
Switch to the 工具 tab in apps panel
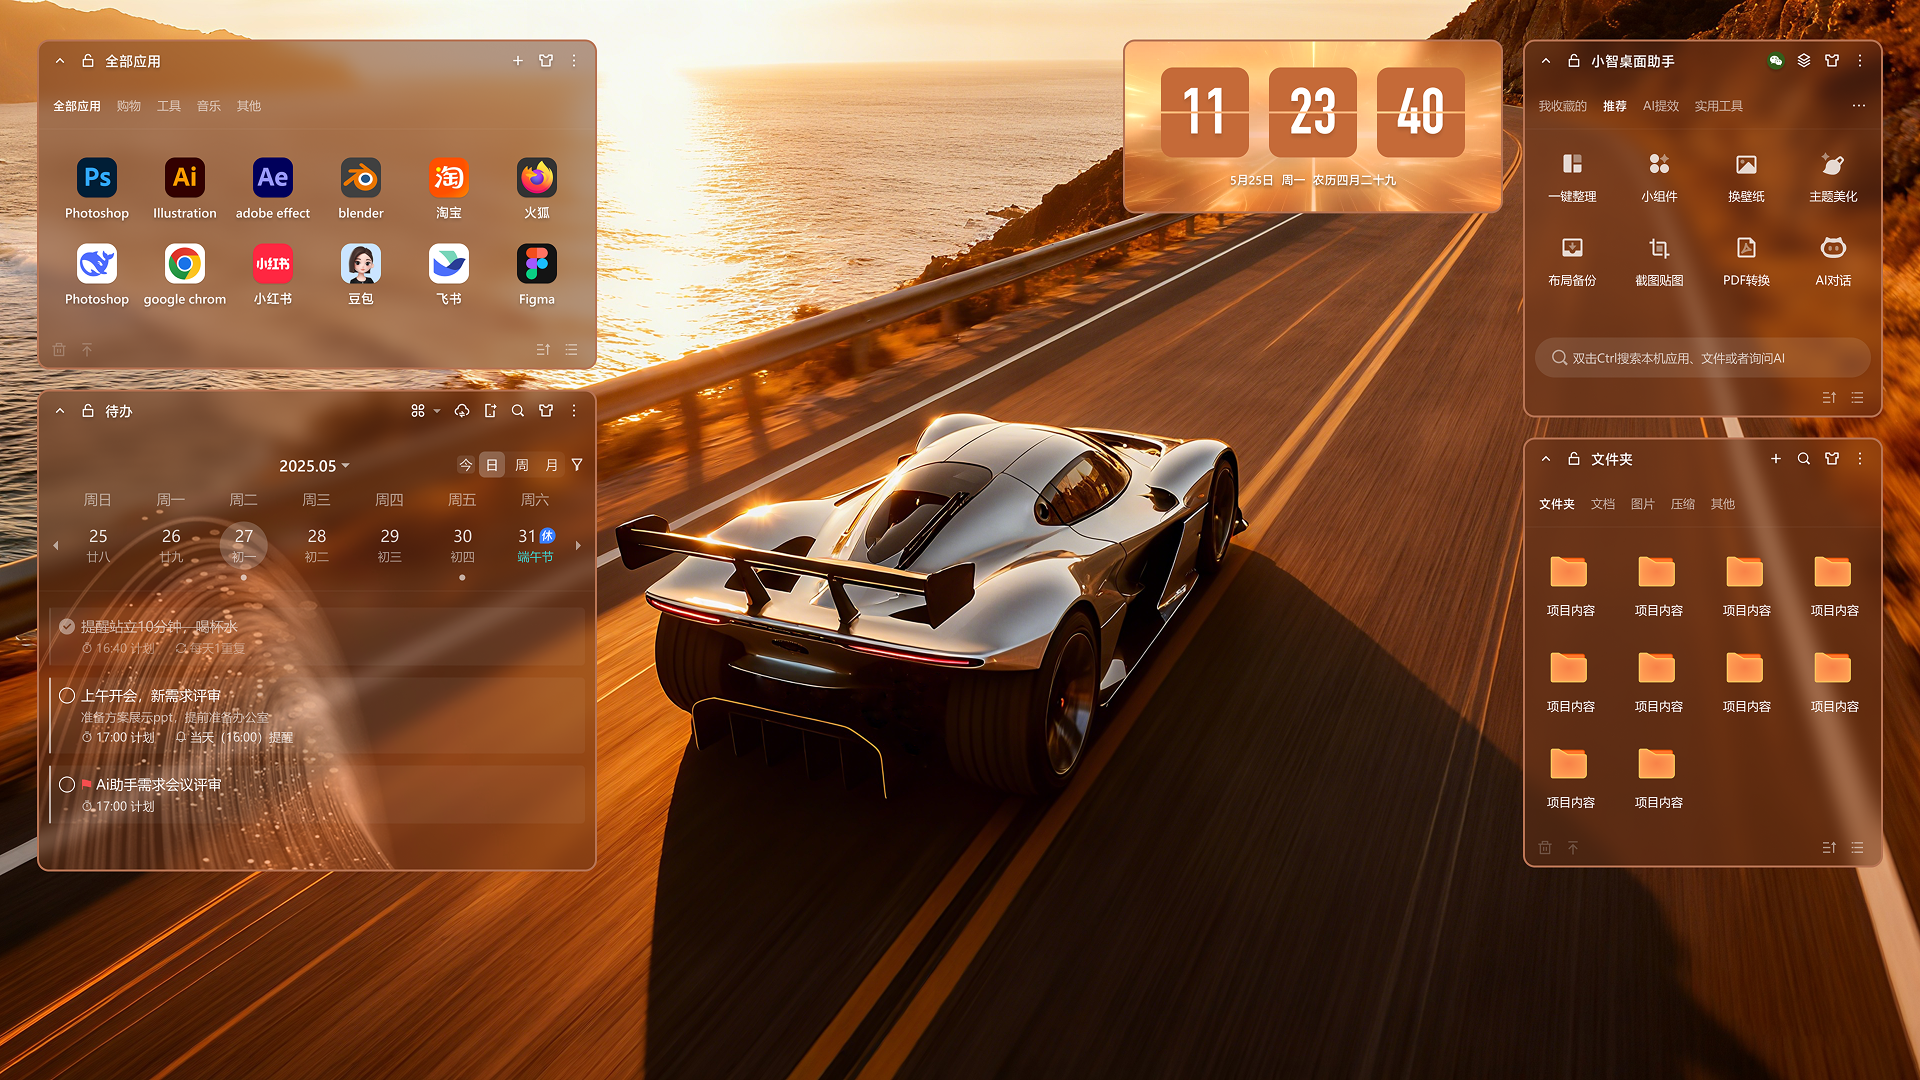169,106
